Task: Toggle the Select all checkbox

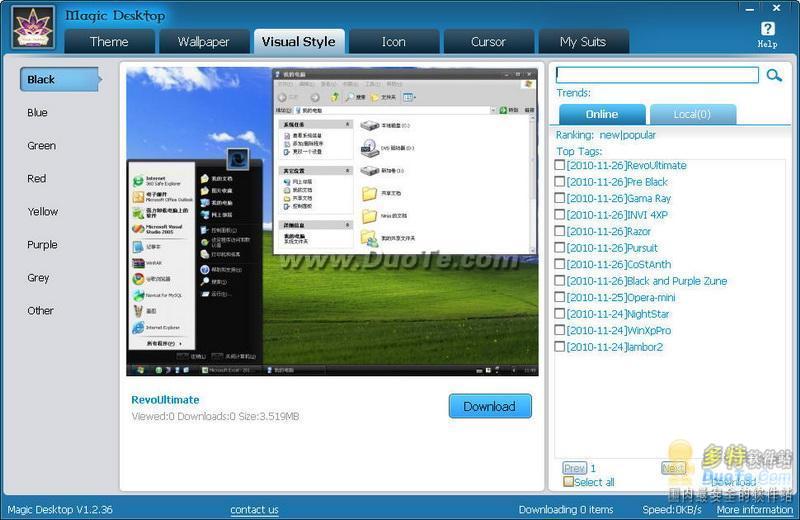Action: point(568,481)
